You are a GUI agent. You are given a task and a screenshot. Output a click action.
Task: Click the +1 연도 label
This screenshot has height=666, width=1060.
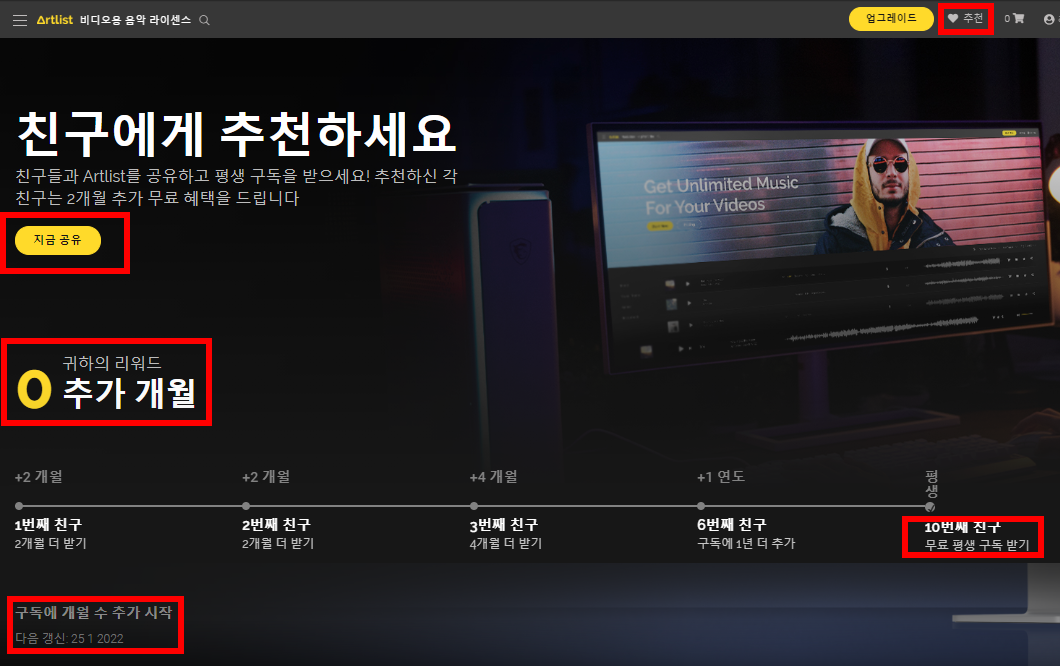pyautogui.click(x=721, y=477)
